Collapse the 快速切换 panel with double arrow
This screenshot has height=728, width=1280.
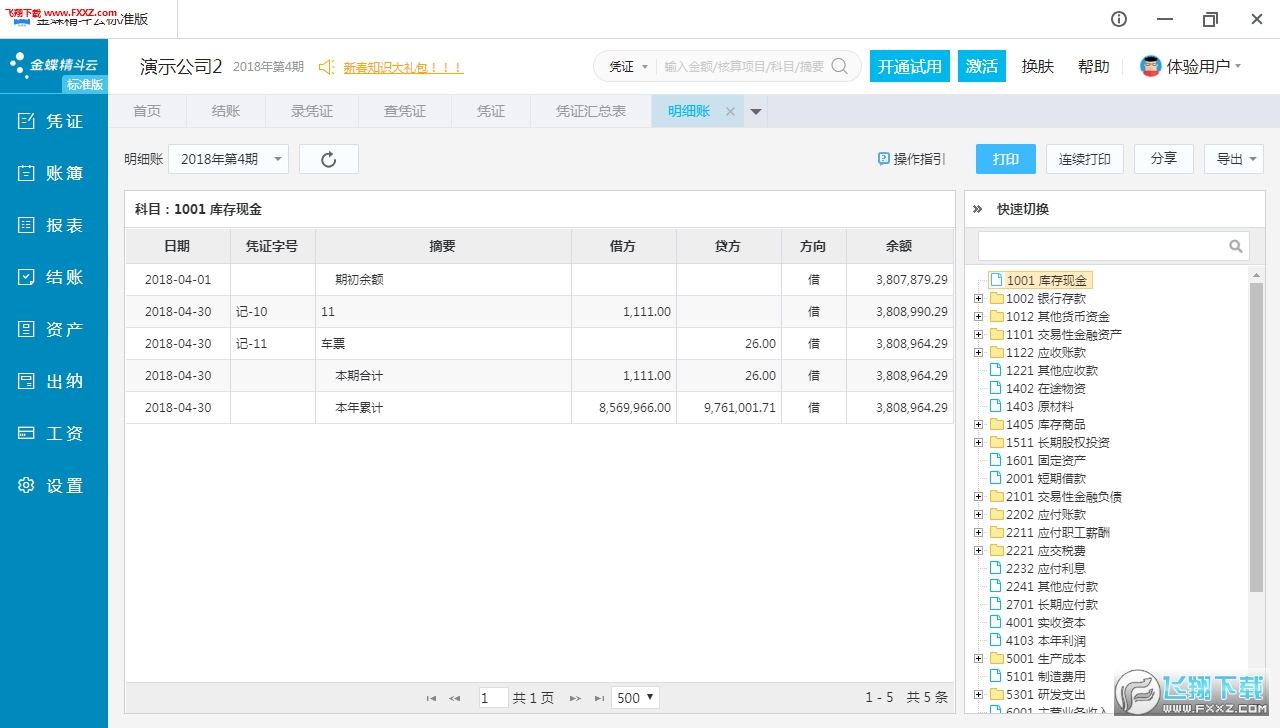point(978,209)
